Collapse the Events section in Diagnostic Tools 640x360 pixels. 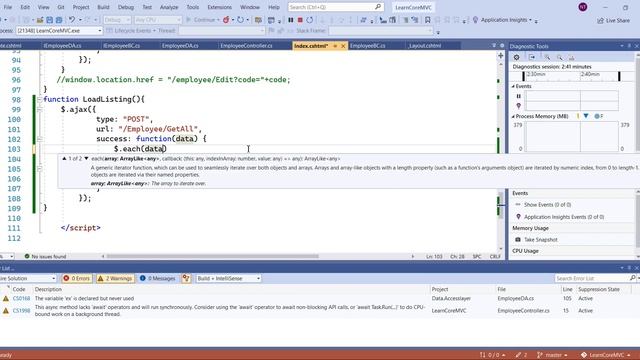513,86
